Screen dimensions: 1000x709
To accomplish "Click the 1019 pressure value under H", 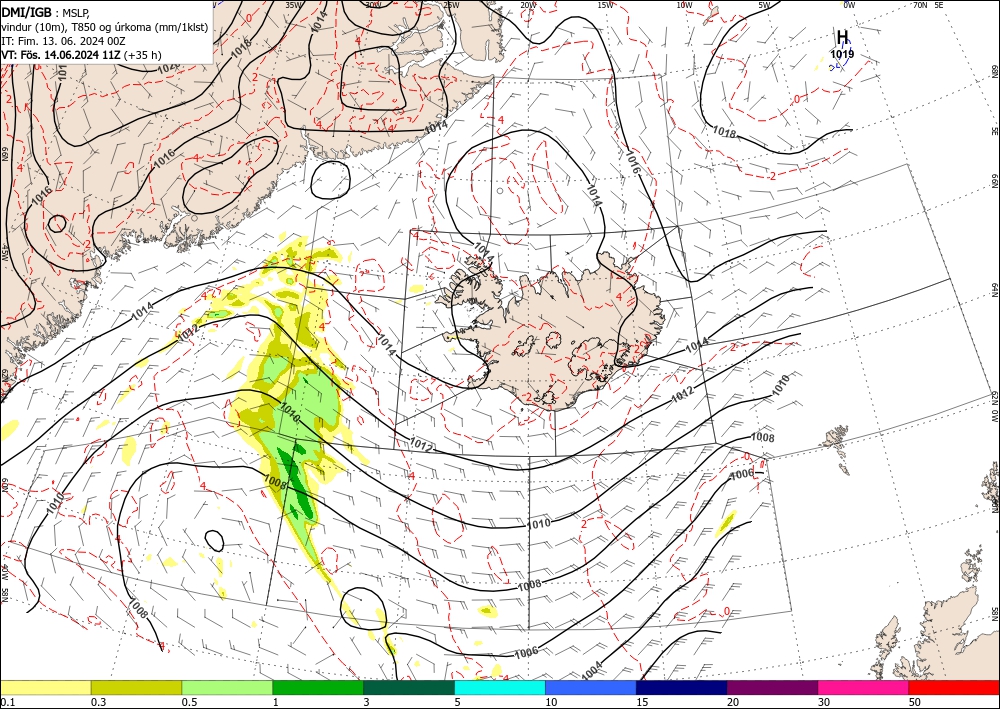I will [842, 54].
